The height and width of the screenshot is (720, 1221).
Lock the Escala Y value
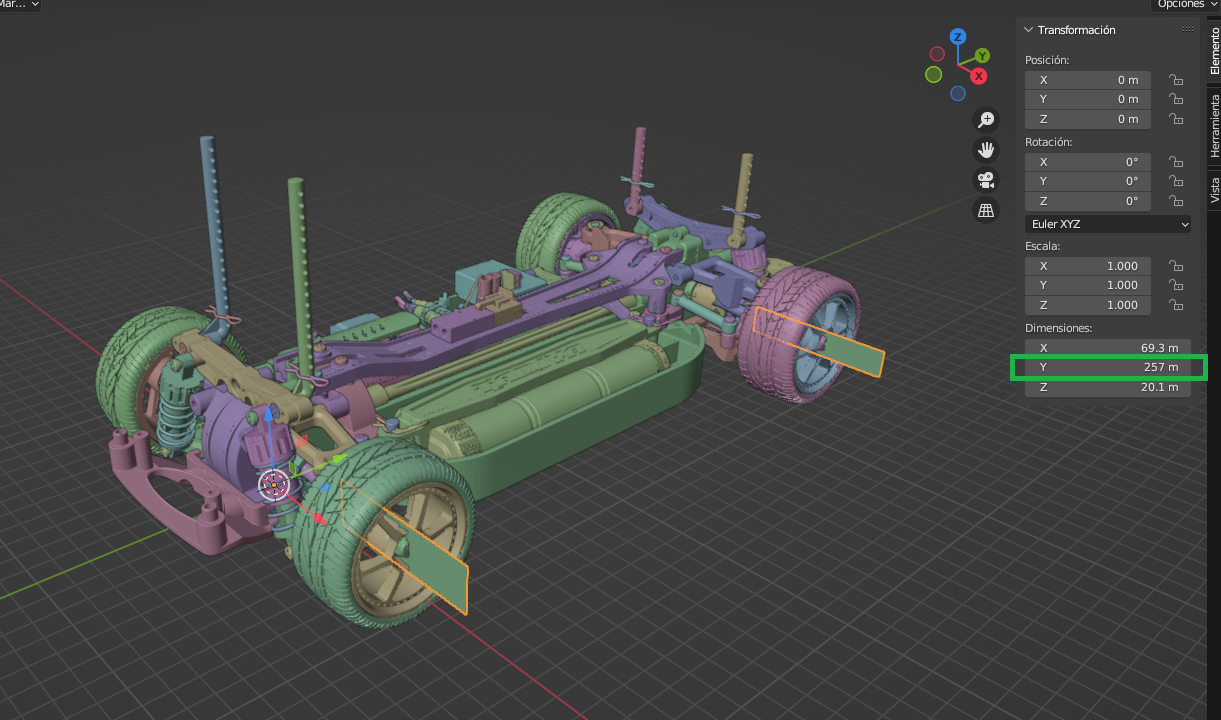1177,285
